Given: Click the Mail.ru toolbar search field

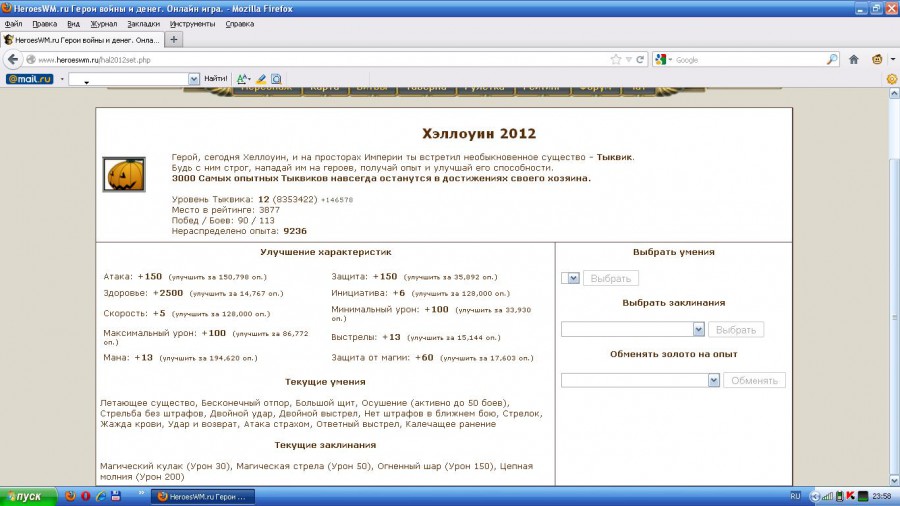Looking at the screenshot, I should [129, 79].
